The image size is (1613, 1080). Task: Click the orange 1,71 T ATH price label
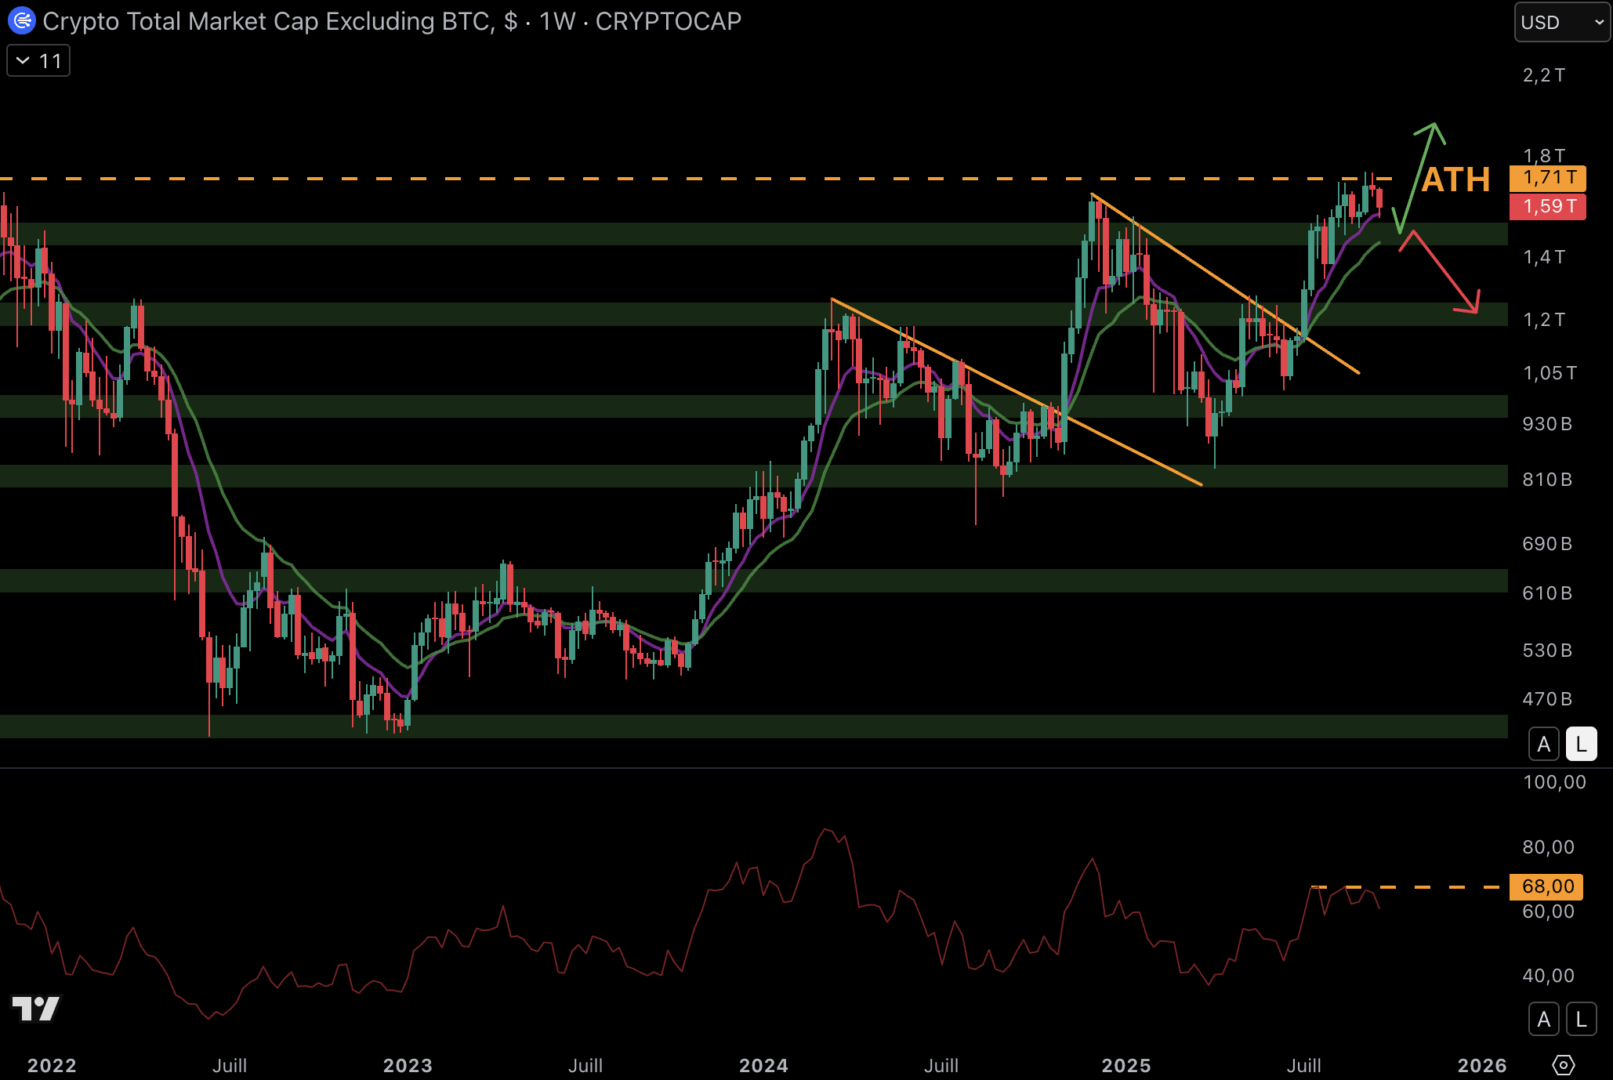[x=1548, y=178]
